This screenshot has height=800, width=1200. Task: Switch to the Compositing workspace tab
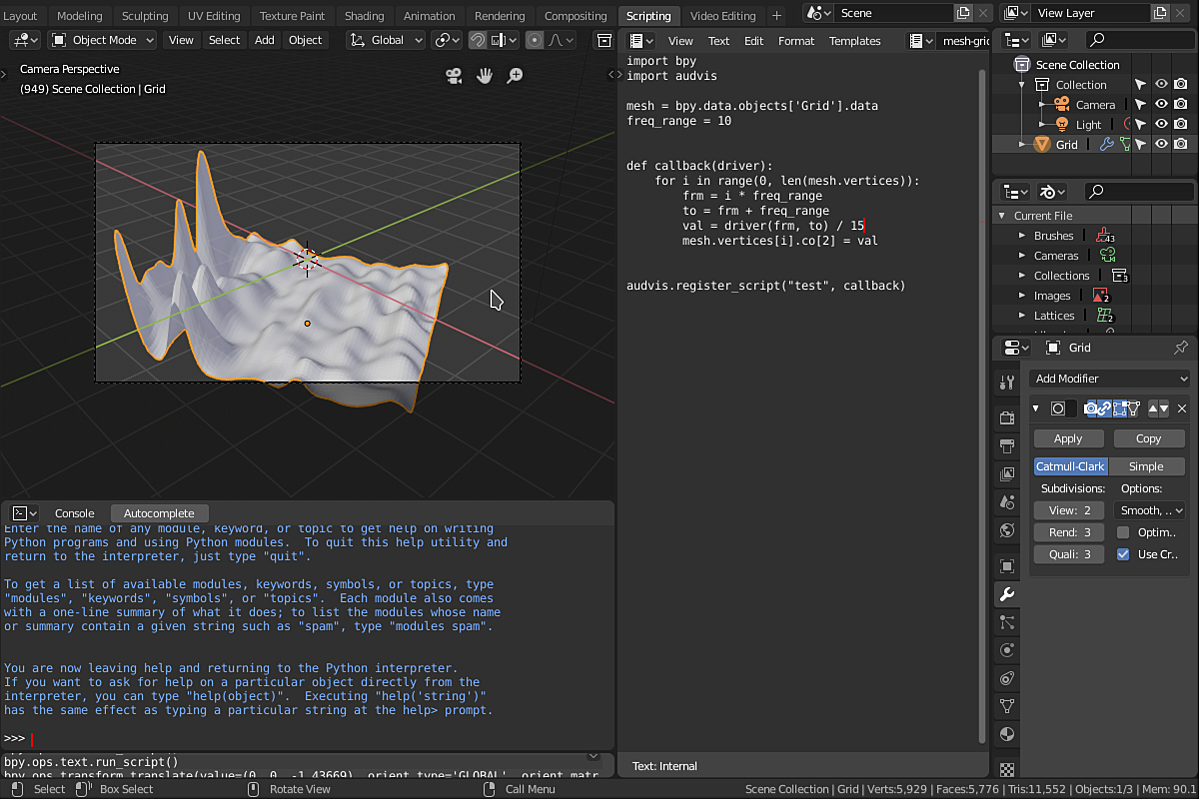pyautogui.click(x=575, y=15)
